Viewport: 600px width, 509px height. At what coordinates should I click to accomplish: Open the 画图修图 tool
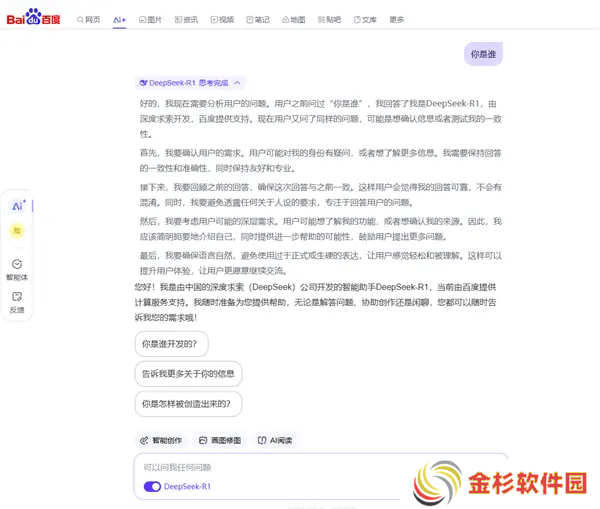[x=220, y=440]
